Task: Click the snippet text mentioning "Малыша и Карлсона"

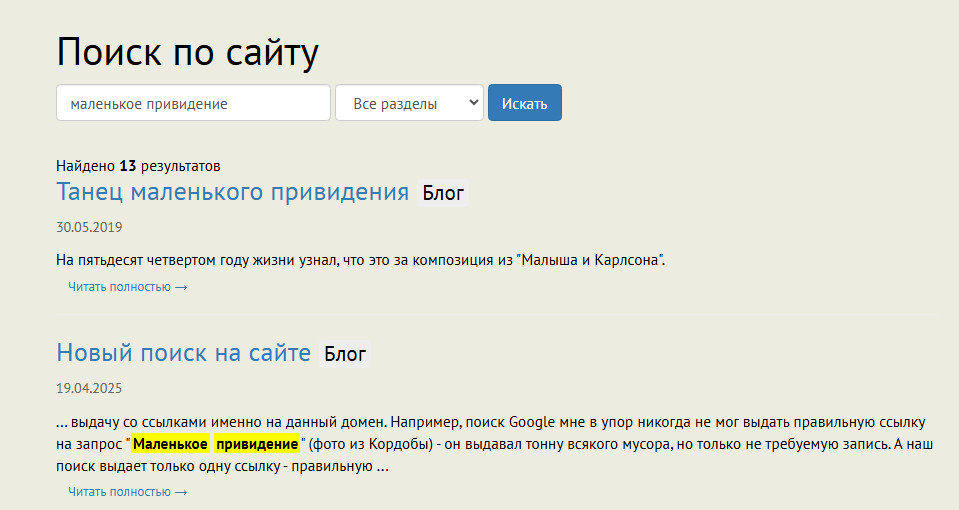Action: [x=360, y=260]
